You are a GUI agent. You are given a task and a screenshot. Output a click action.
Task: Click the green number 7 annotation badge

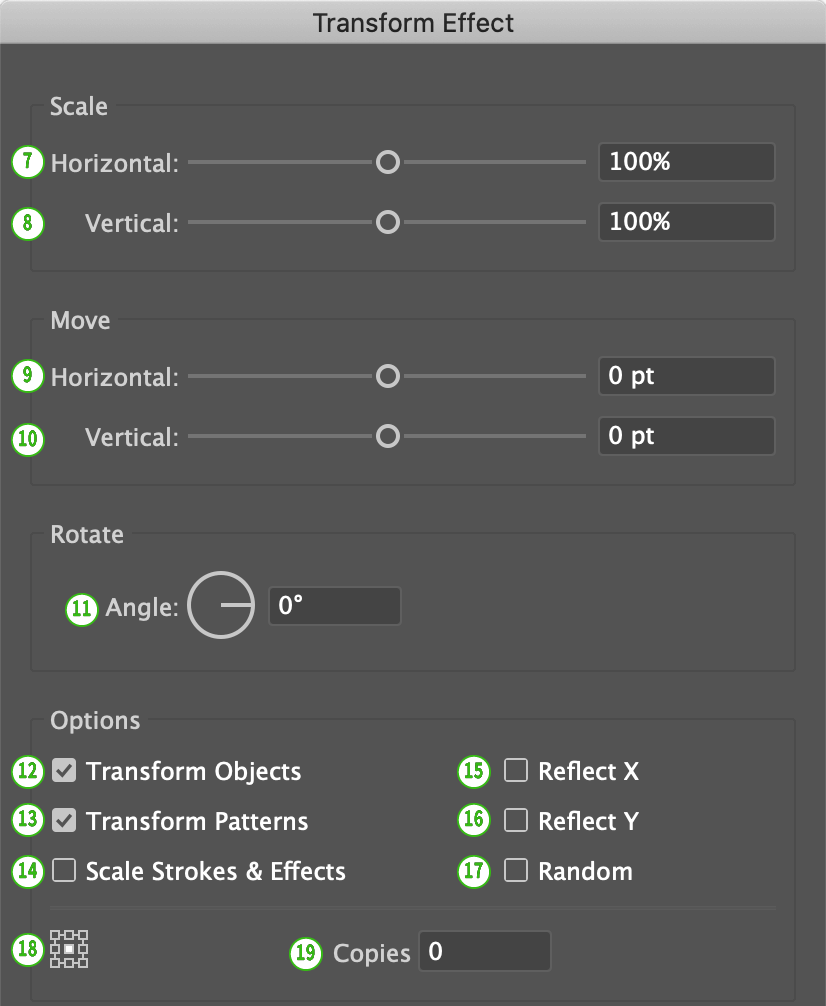click(x=29, y=162)
